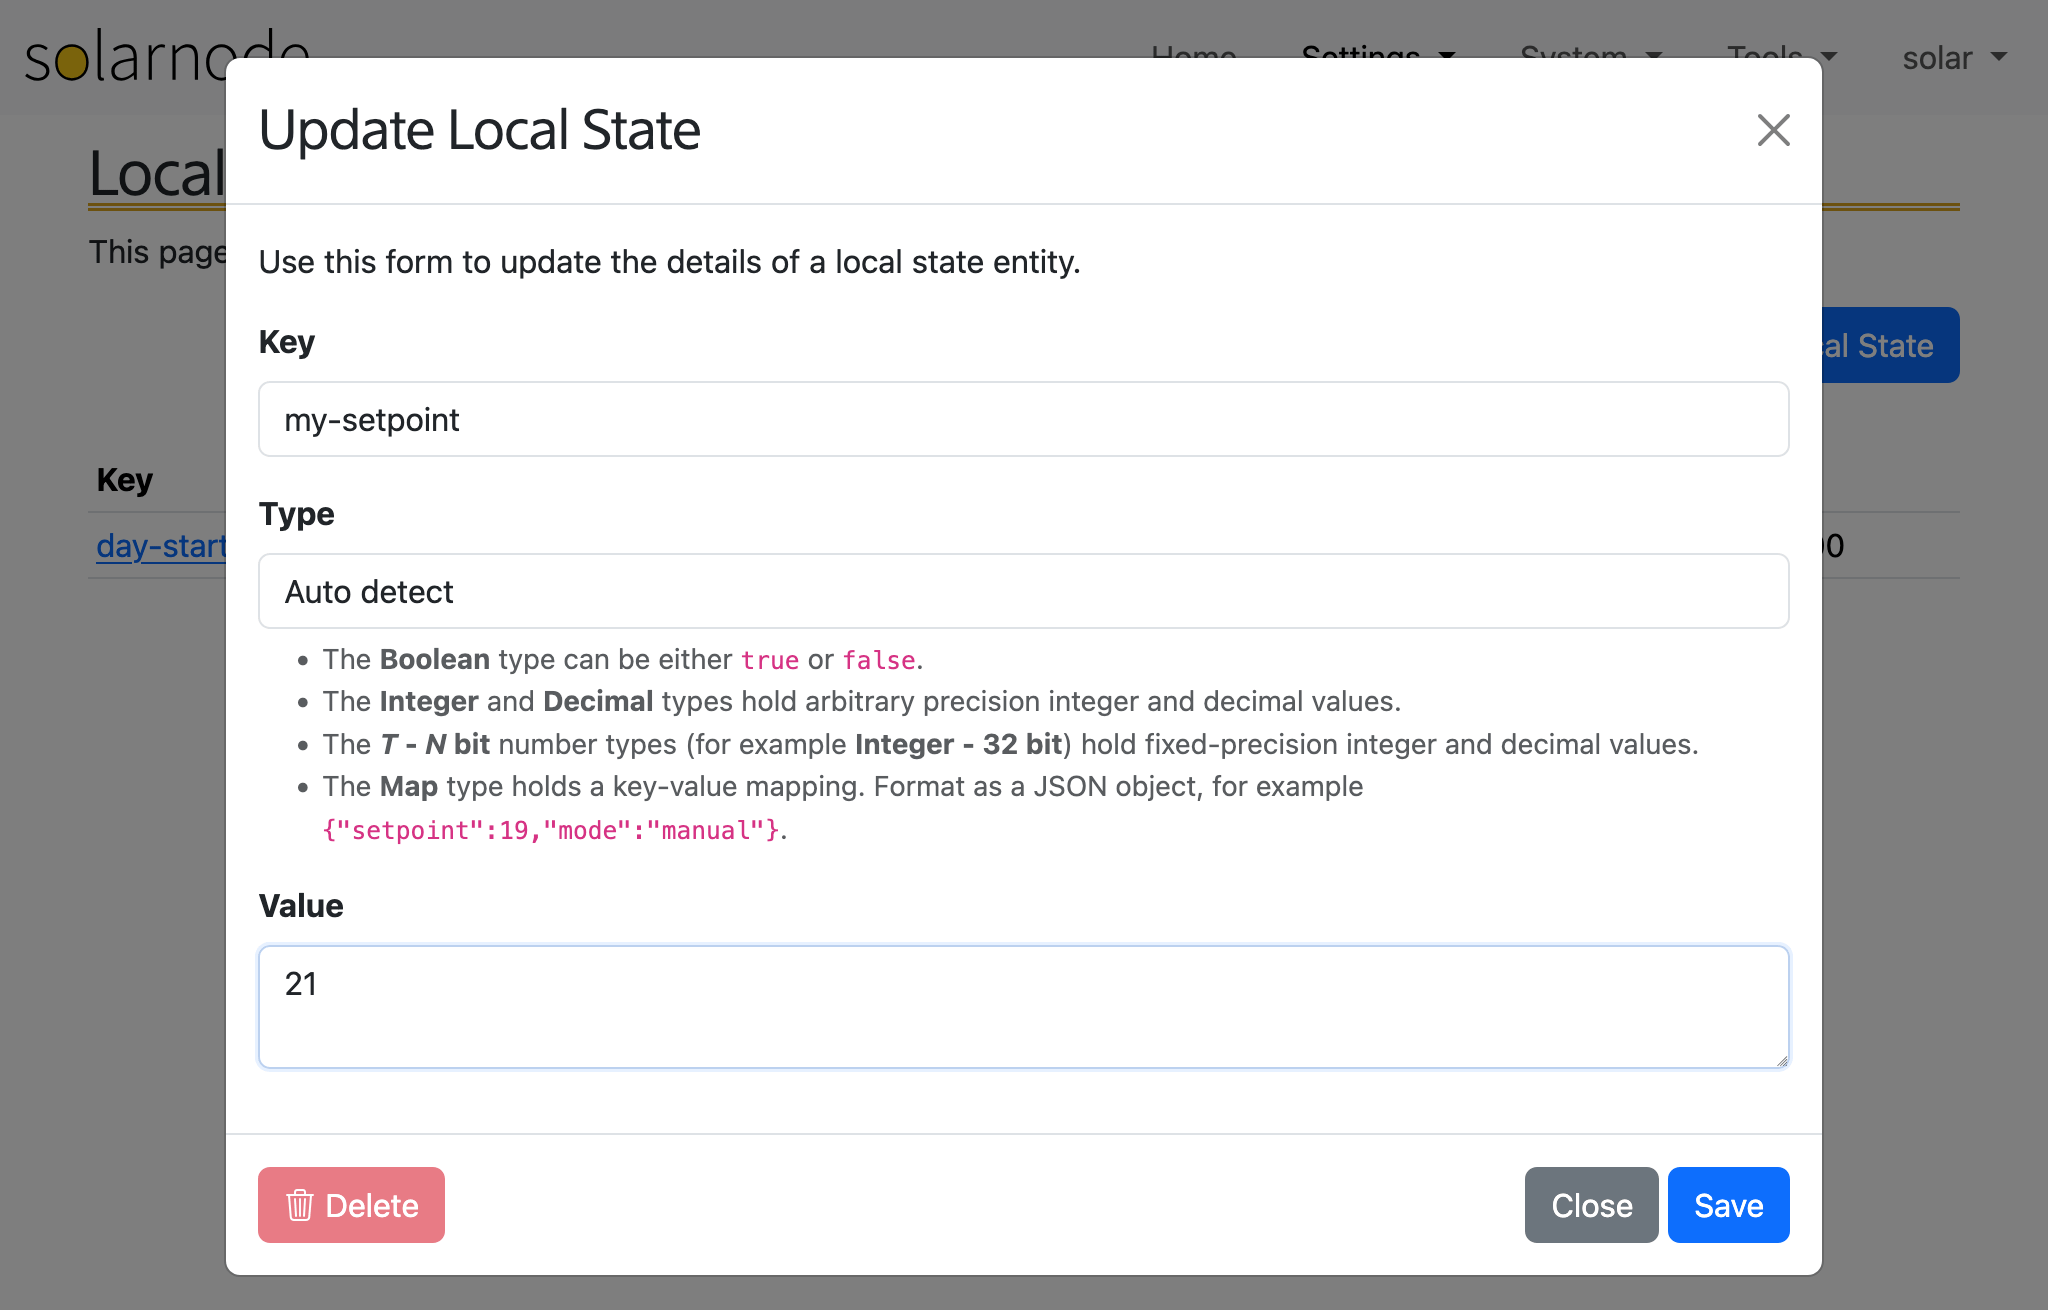This screenshot has height=1310, width=2048.
Task: Open the Type dropdown showing Auto detect
Action: (1023, 591)
